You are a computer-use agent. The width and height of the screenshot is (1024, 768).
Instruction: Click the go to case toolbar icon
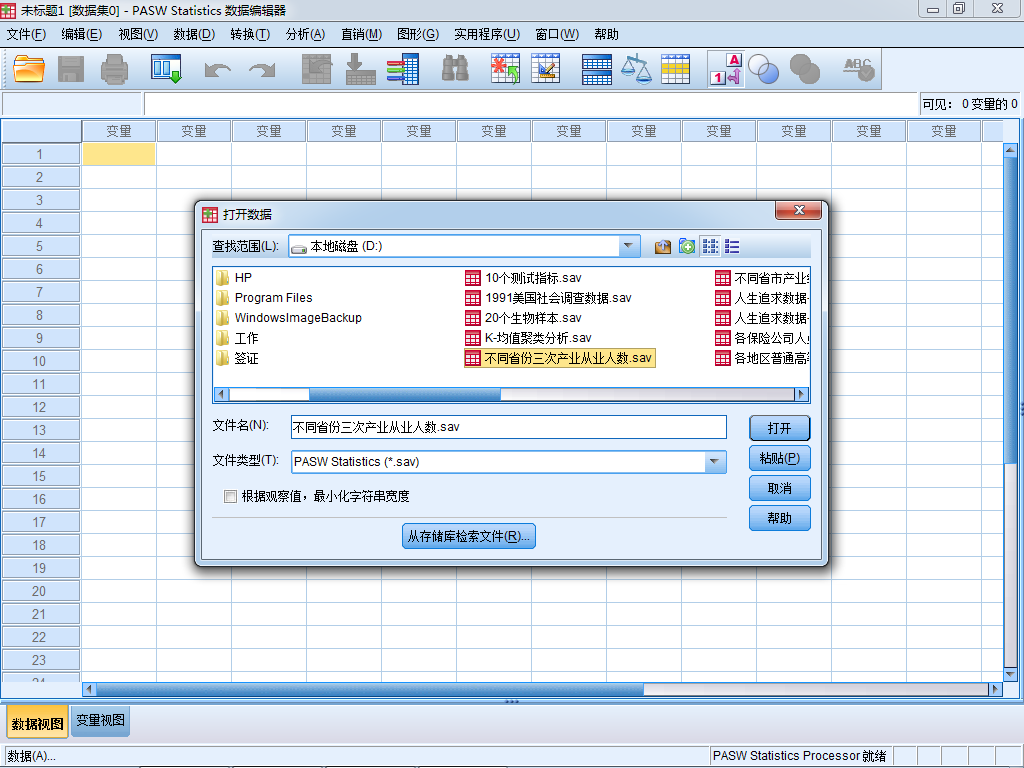click(x=317, y=69)
